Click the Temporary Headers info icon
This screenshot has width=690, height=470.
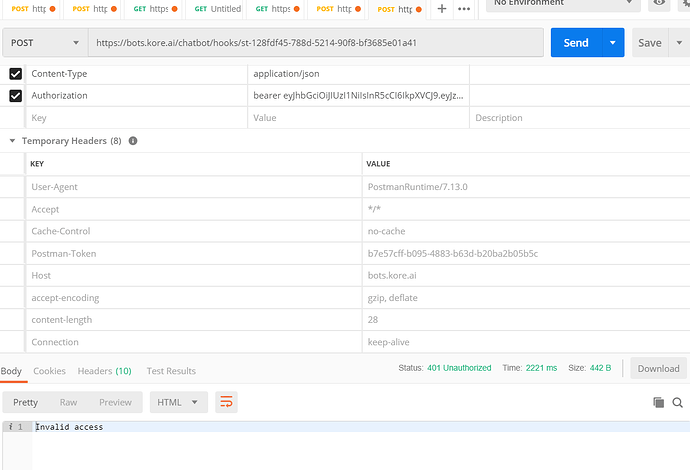(133, 141)
